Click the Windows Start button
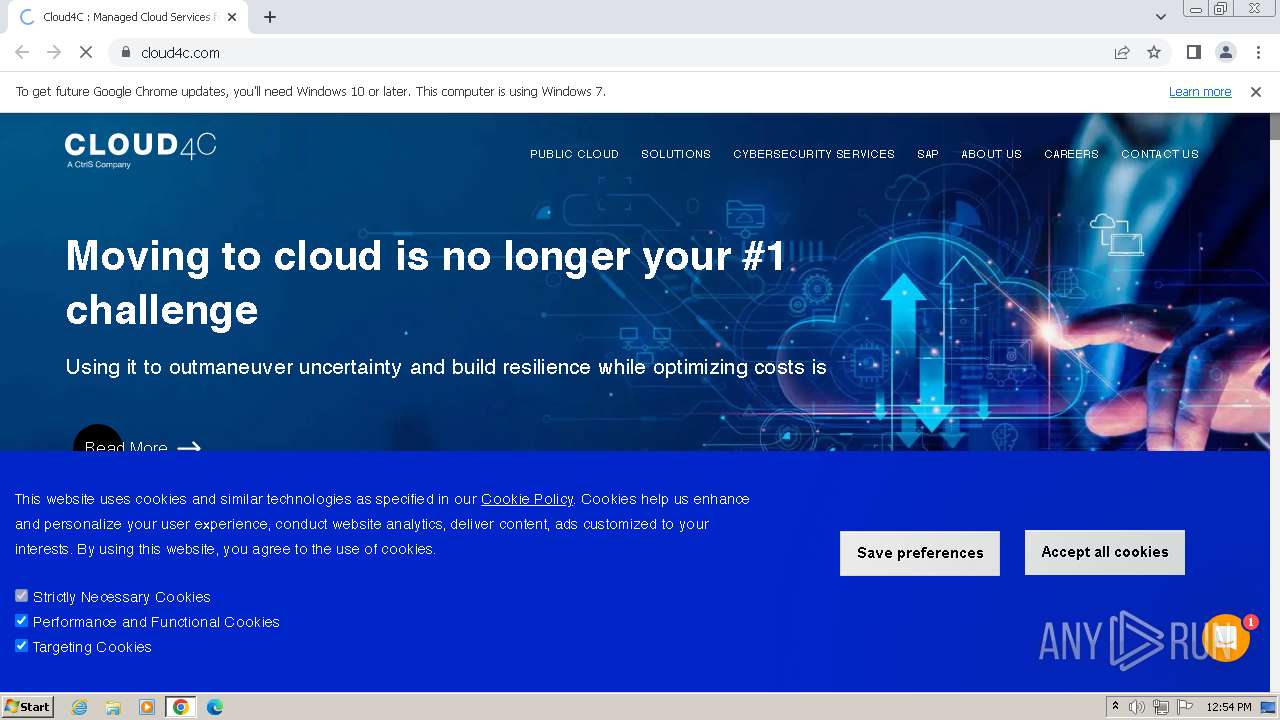The height and width of the screenshot is (720, 1280). [x=28, y=707]
